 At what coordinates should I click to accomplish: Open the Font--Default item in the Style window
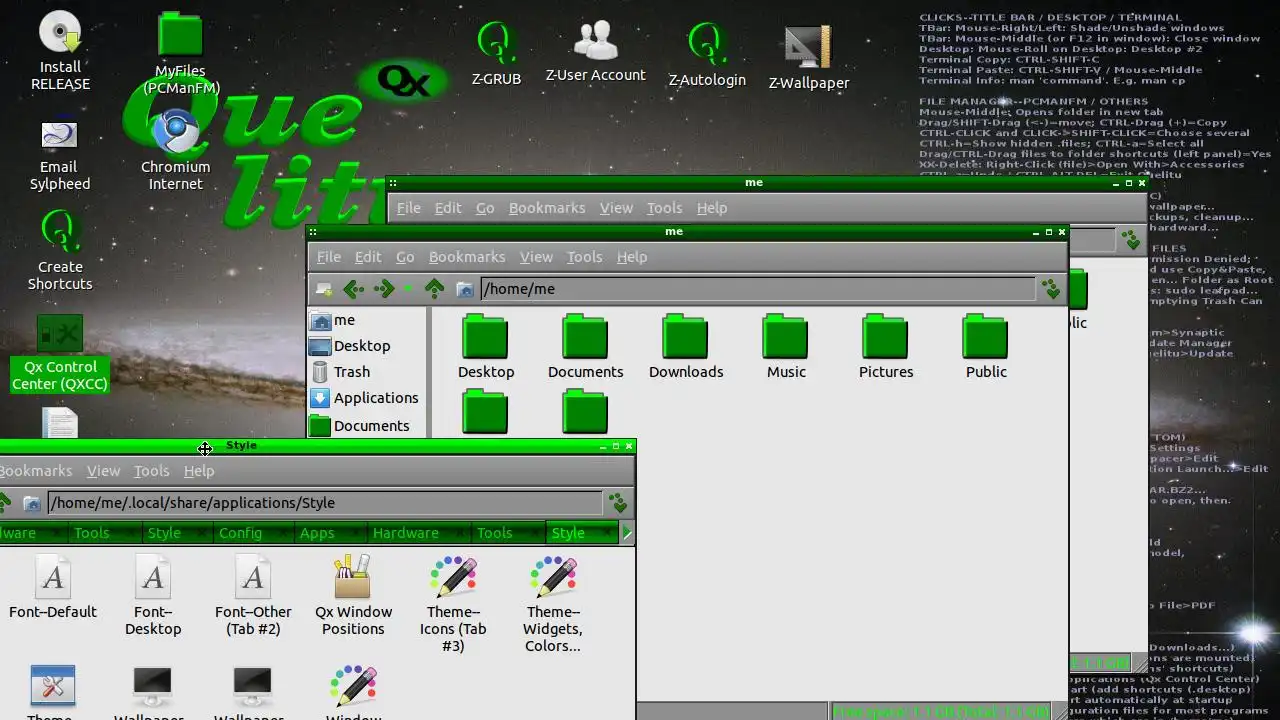point(53,588)
